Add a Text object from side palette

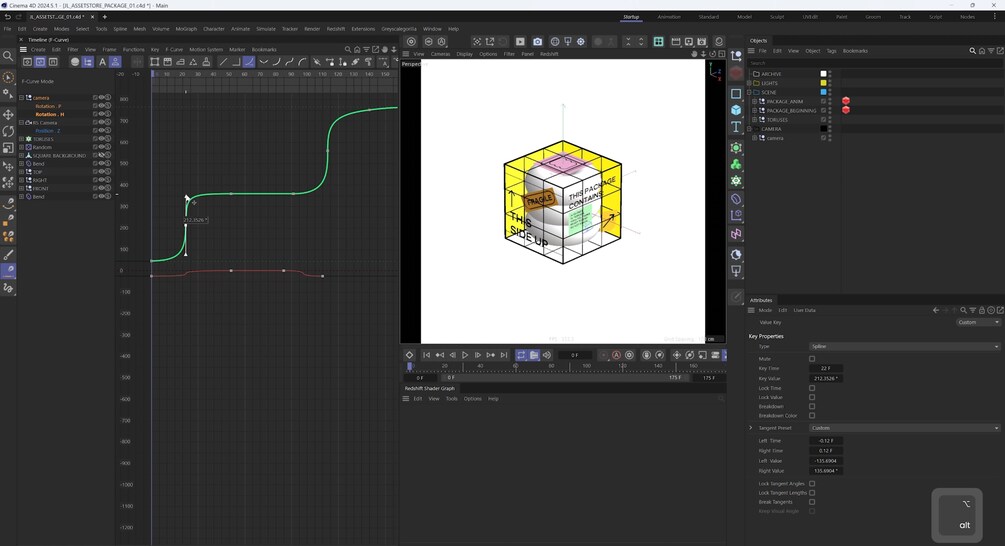736,127
